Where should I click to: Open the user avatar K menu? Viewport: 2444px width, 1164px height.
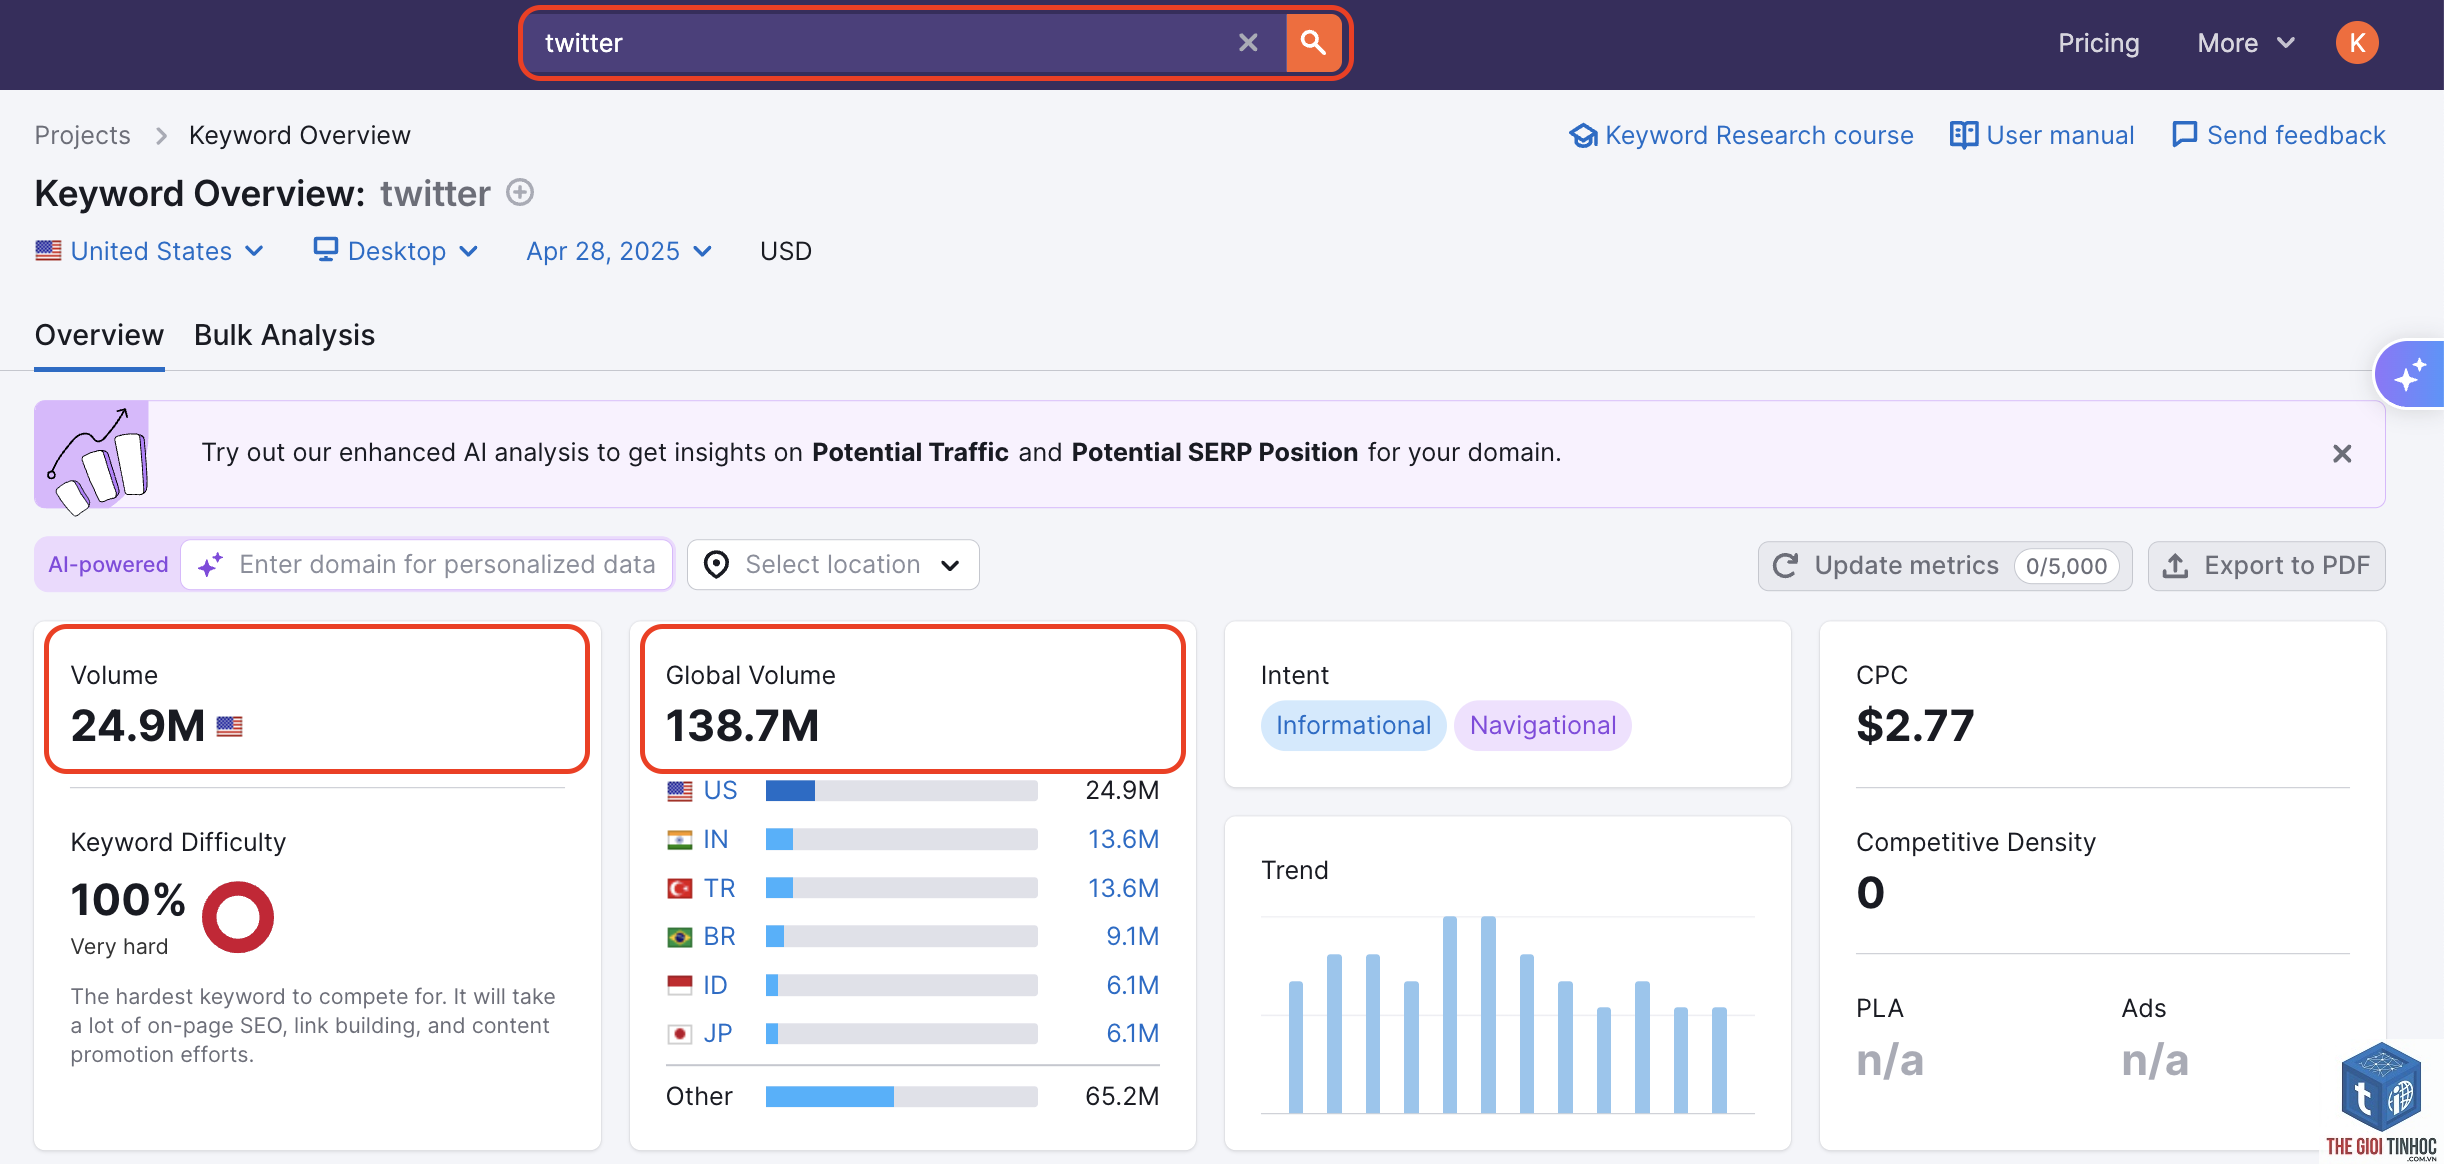pos(2357,43)
